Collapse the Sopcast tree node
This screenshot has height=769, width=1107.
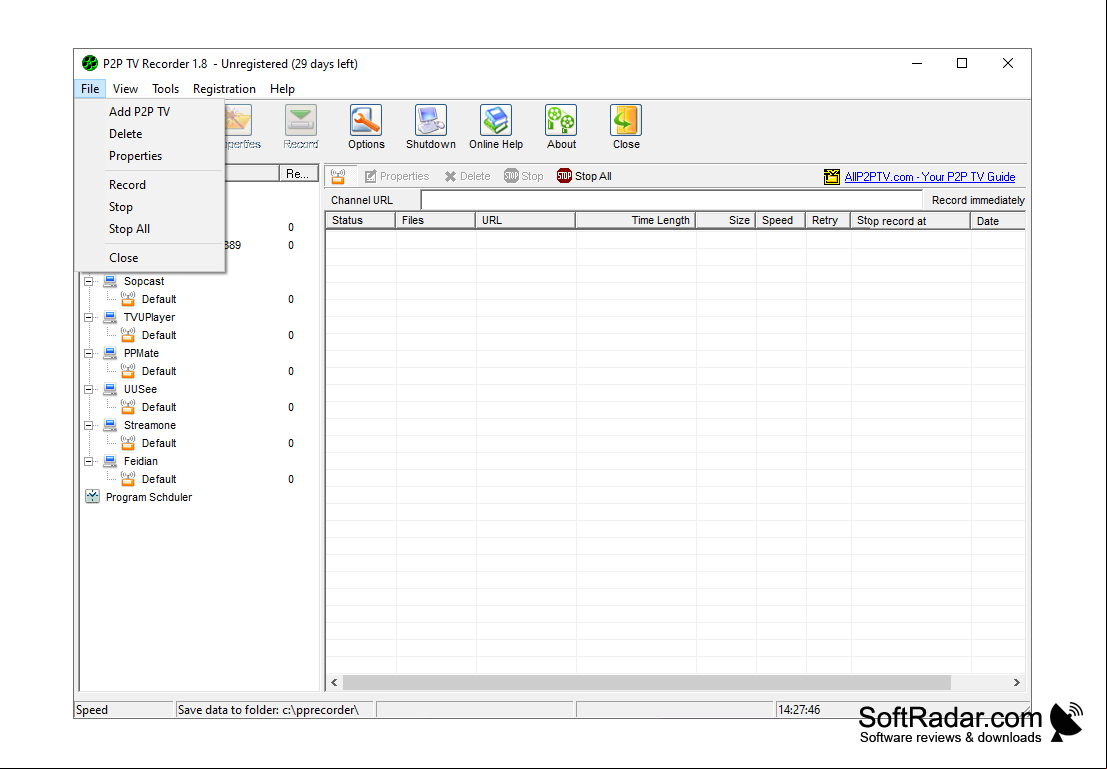pos(88,281)
